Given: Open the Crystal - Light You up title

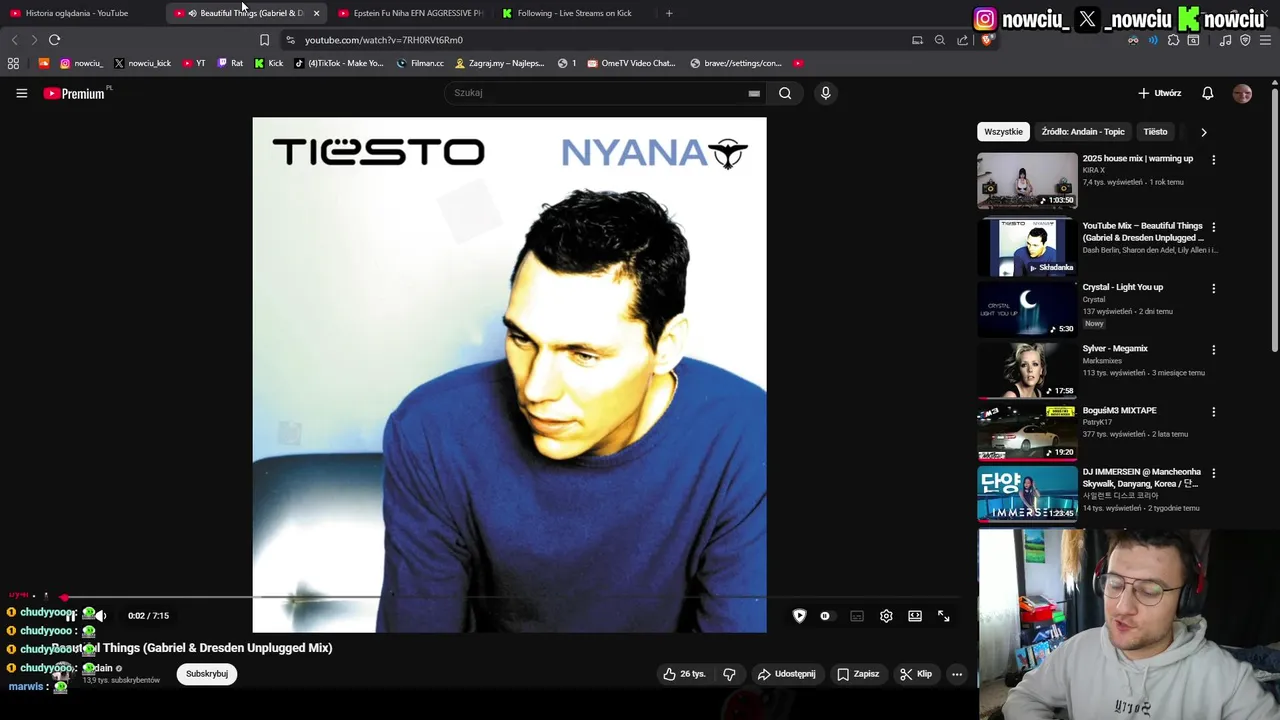Looking at the screenshot, I should [x=1122, y=287].
